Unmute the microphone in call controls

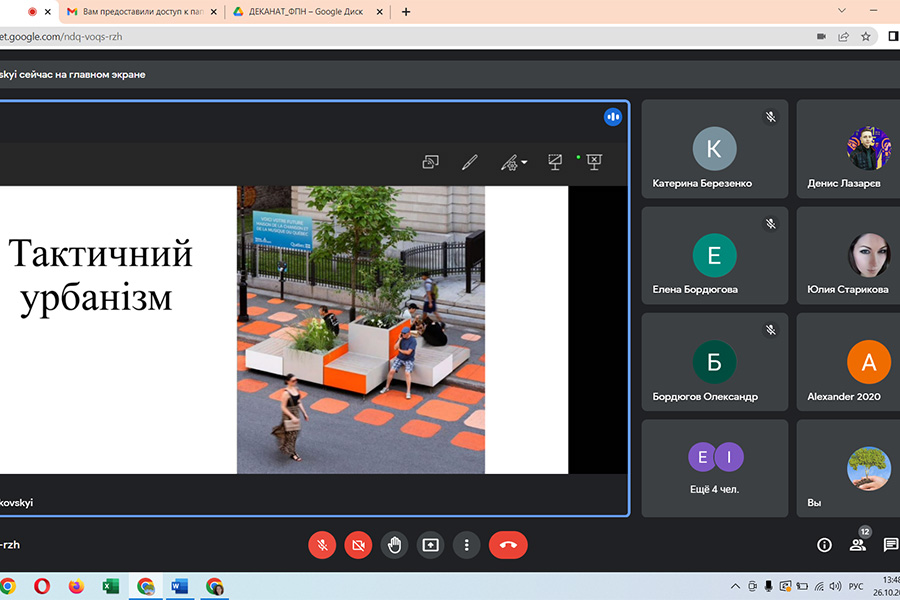click(x=322, y=545)
